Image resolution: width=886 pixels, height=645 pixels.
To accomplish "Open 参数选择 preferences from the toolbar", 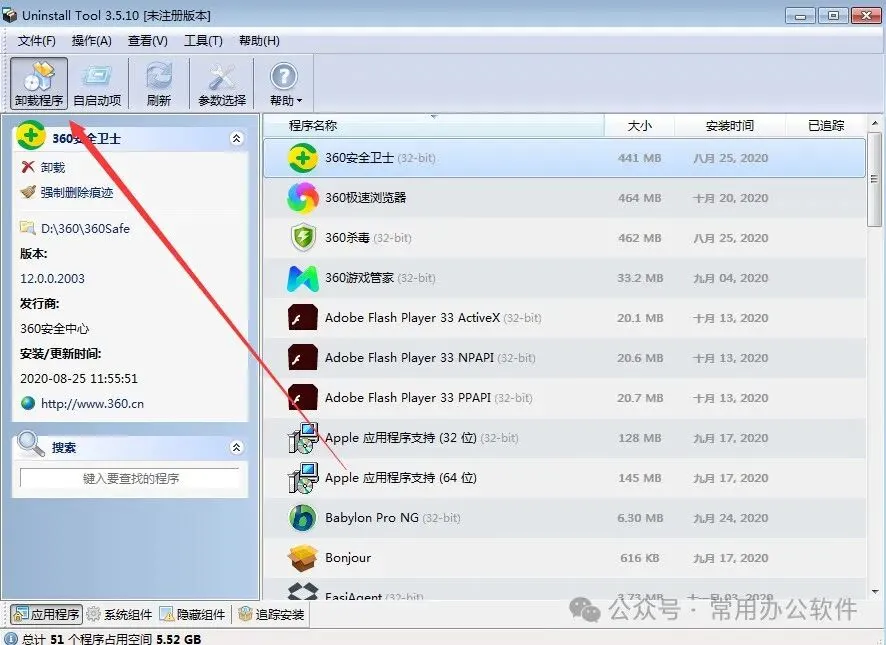I will 222,83.
